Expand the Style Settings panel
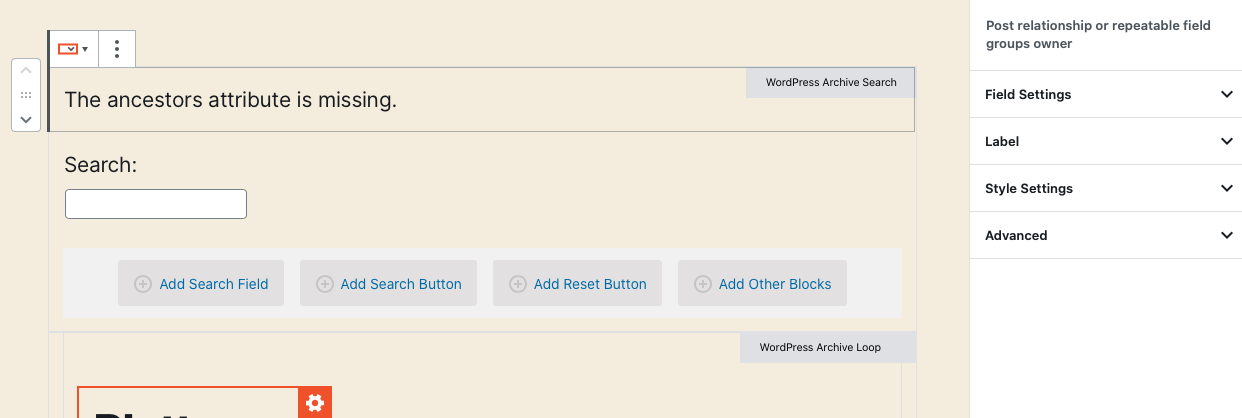The image size is (1242, 418). (1106, 188)
